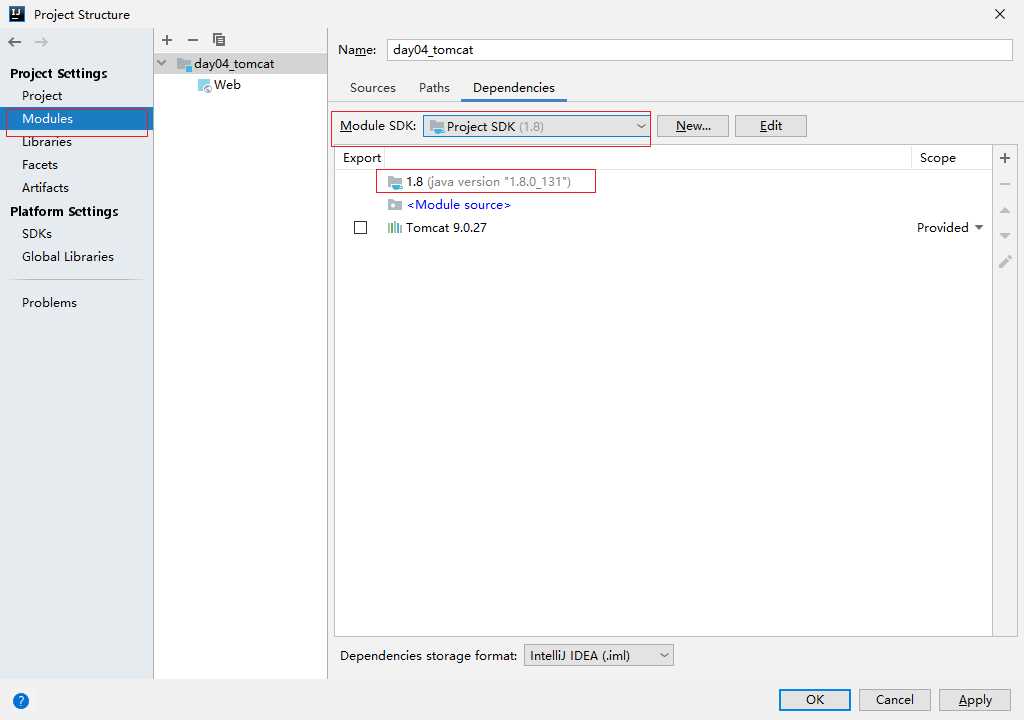Click the IntelliJ IDEA logo in the title bar
The image size is (1024, 720).
(17, 14)
